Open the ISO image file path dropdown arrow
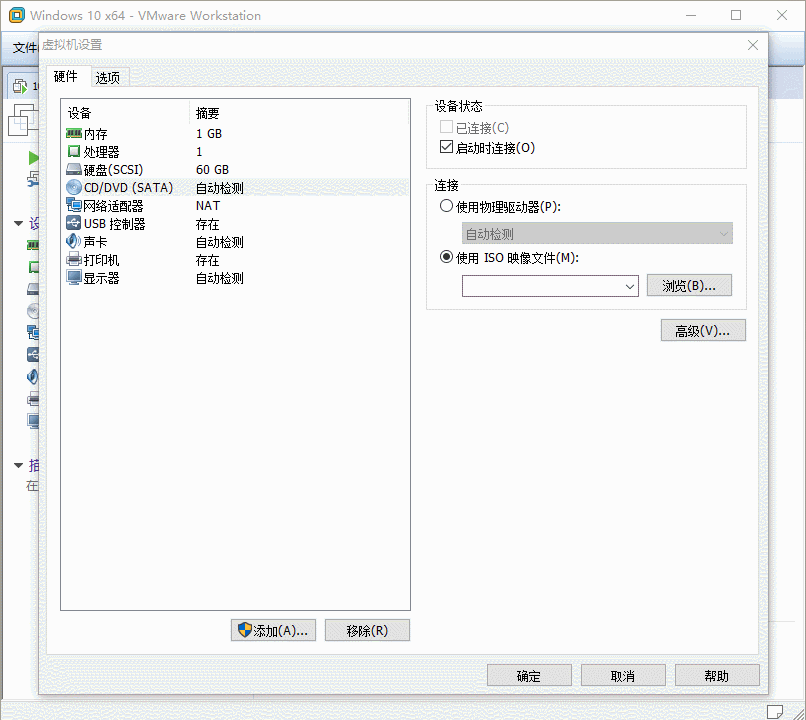 click(630, 286)
